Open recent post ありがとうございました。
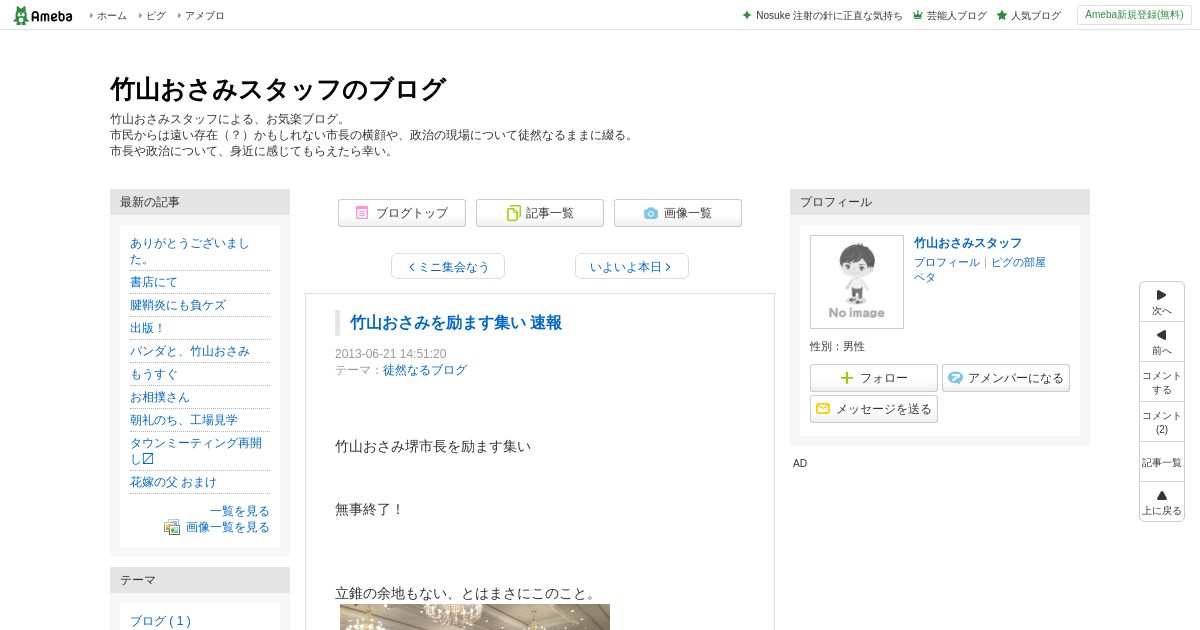The height and width of the screenshot is (630, 1200). [189, 251]
